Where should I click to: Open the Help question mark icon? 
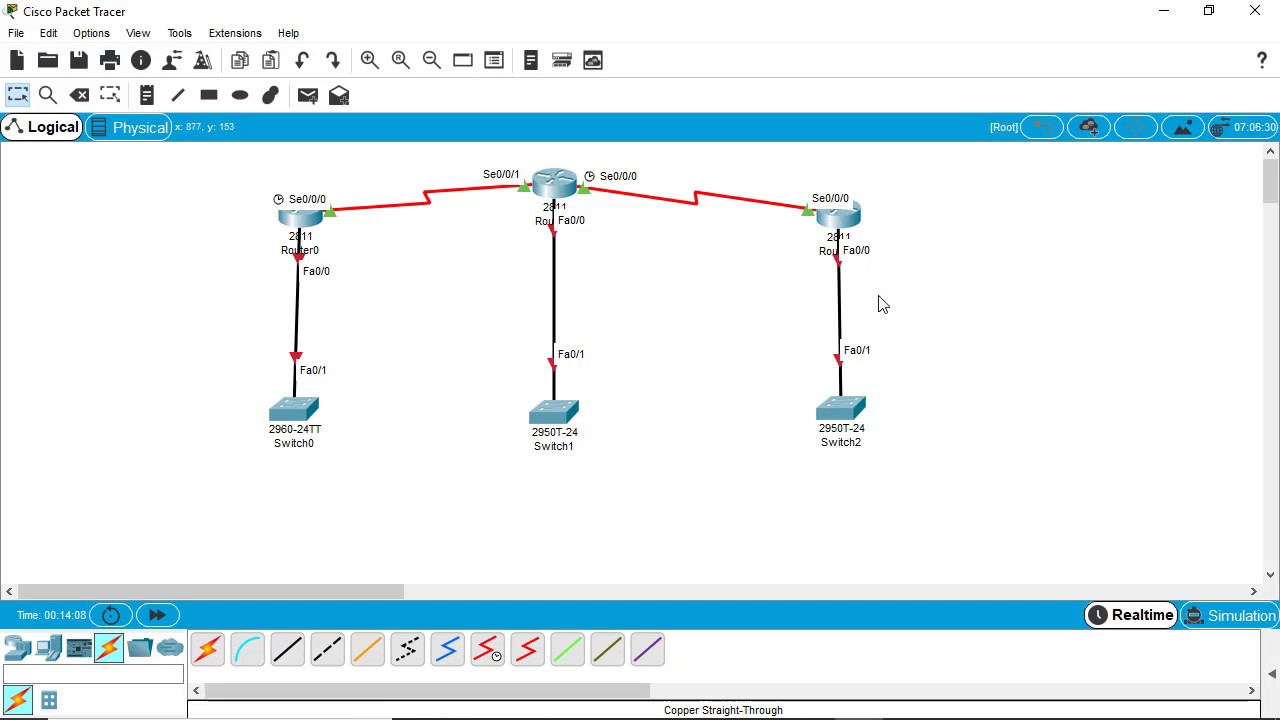1262,61
